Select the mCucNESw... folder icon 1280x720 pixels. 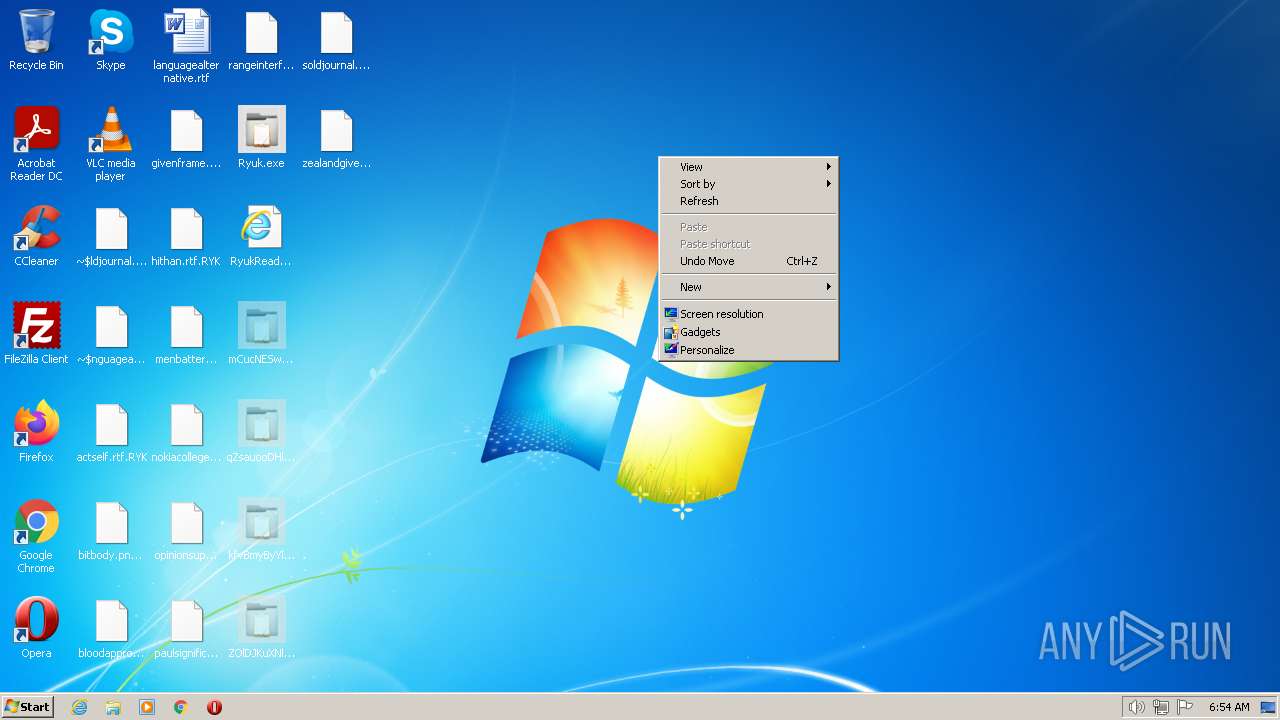[x=261, y=334]
